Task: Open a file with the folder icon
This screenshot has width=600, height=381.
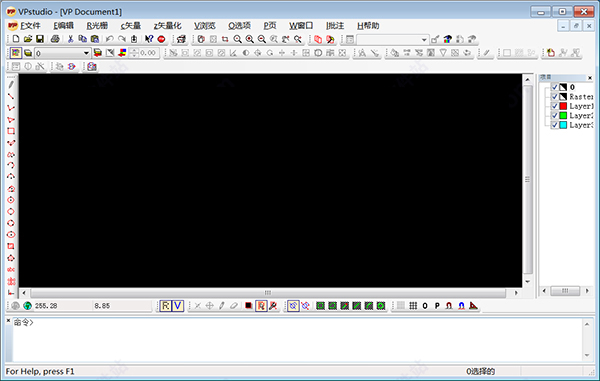Action: (x=28, y=39)
